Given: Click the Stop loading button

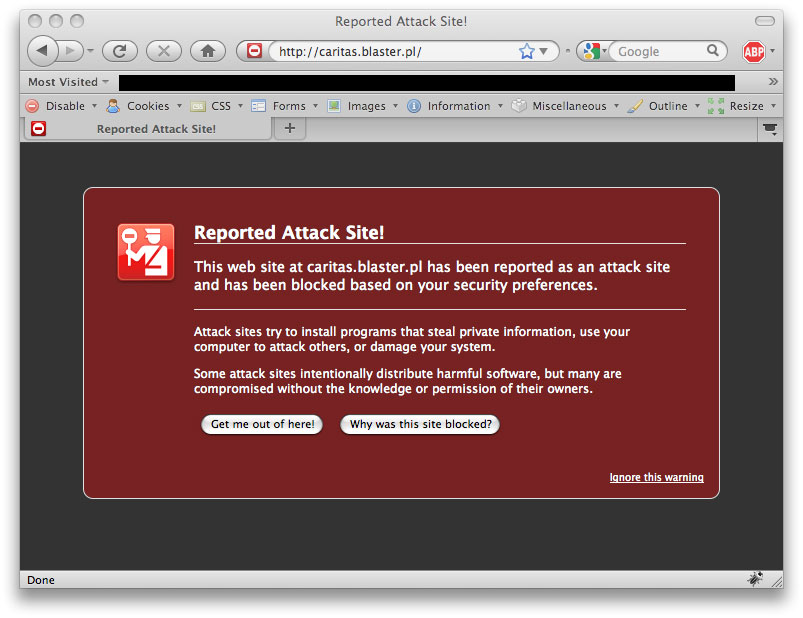Looking at the screenshot, I should (164, 51).
